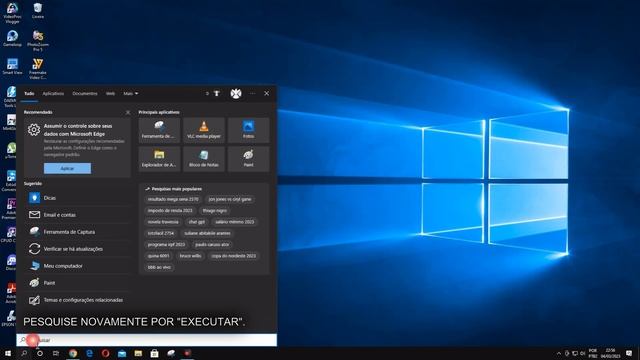Open the Lixeira recycle bin desktop icon
The width and height of the screenshot is (640, 360).
pos(38,11)
